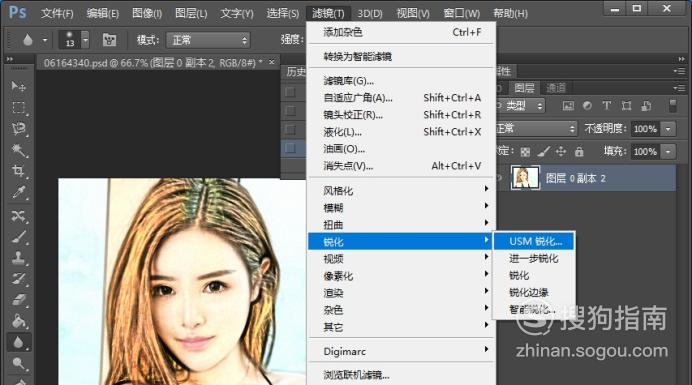Choose 进一步锐化 from sharpen submenu

[x=534, y=258]
